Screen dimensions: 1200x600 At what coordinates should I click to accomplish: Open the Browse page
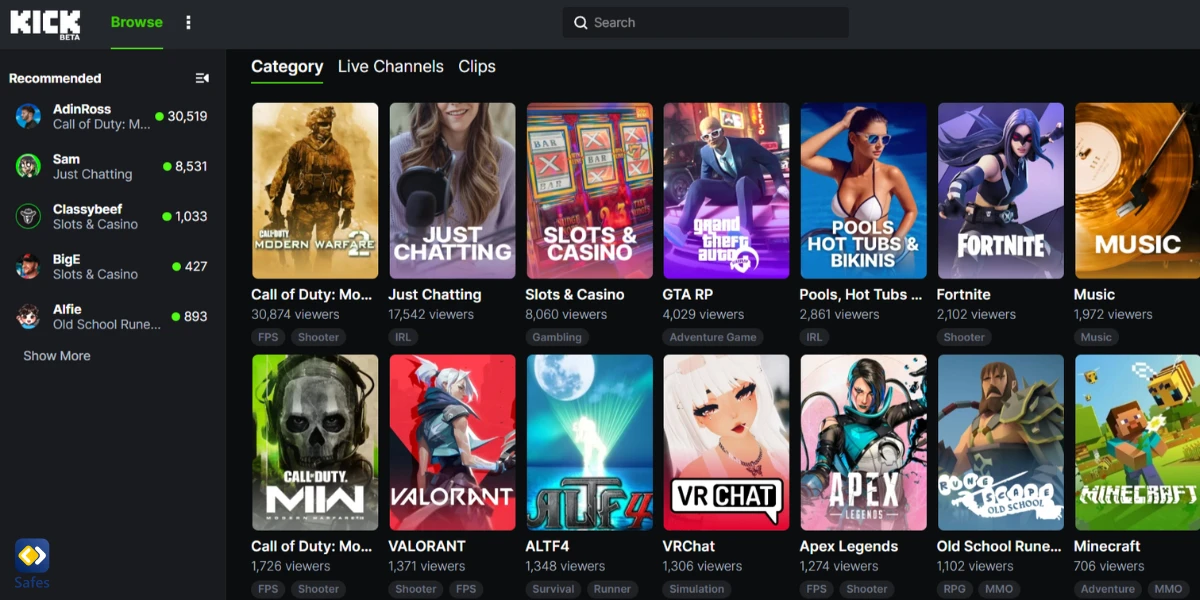(x=137, y=22)
